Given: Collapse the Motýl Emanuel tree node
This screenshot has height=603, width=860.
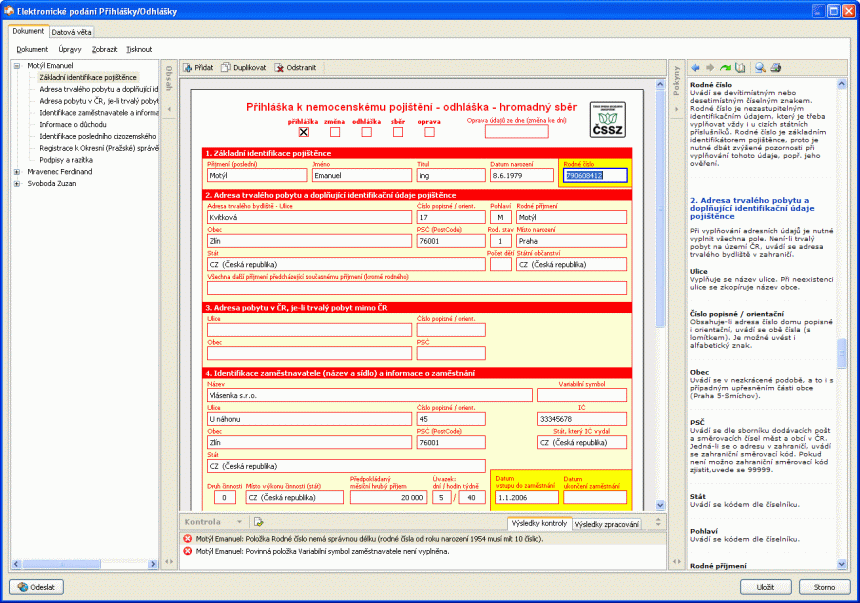Looking at the screenshot, I should (17, 65).
